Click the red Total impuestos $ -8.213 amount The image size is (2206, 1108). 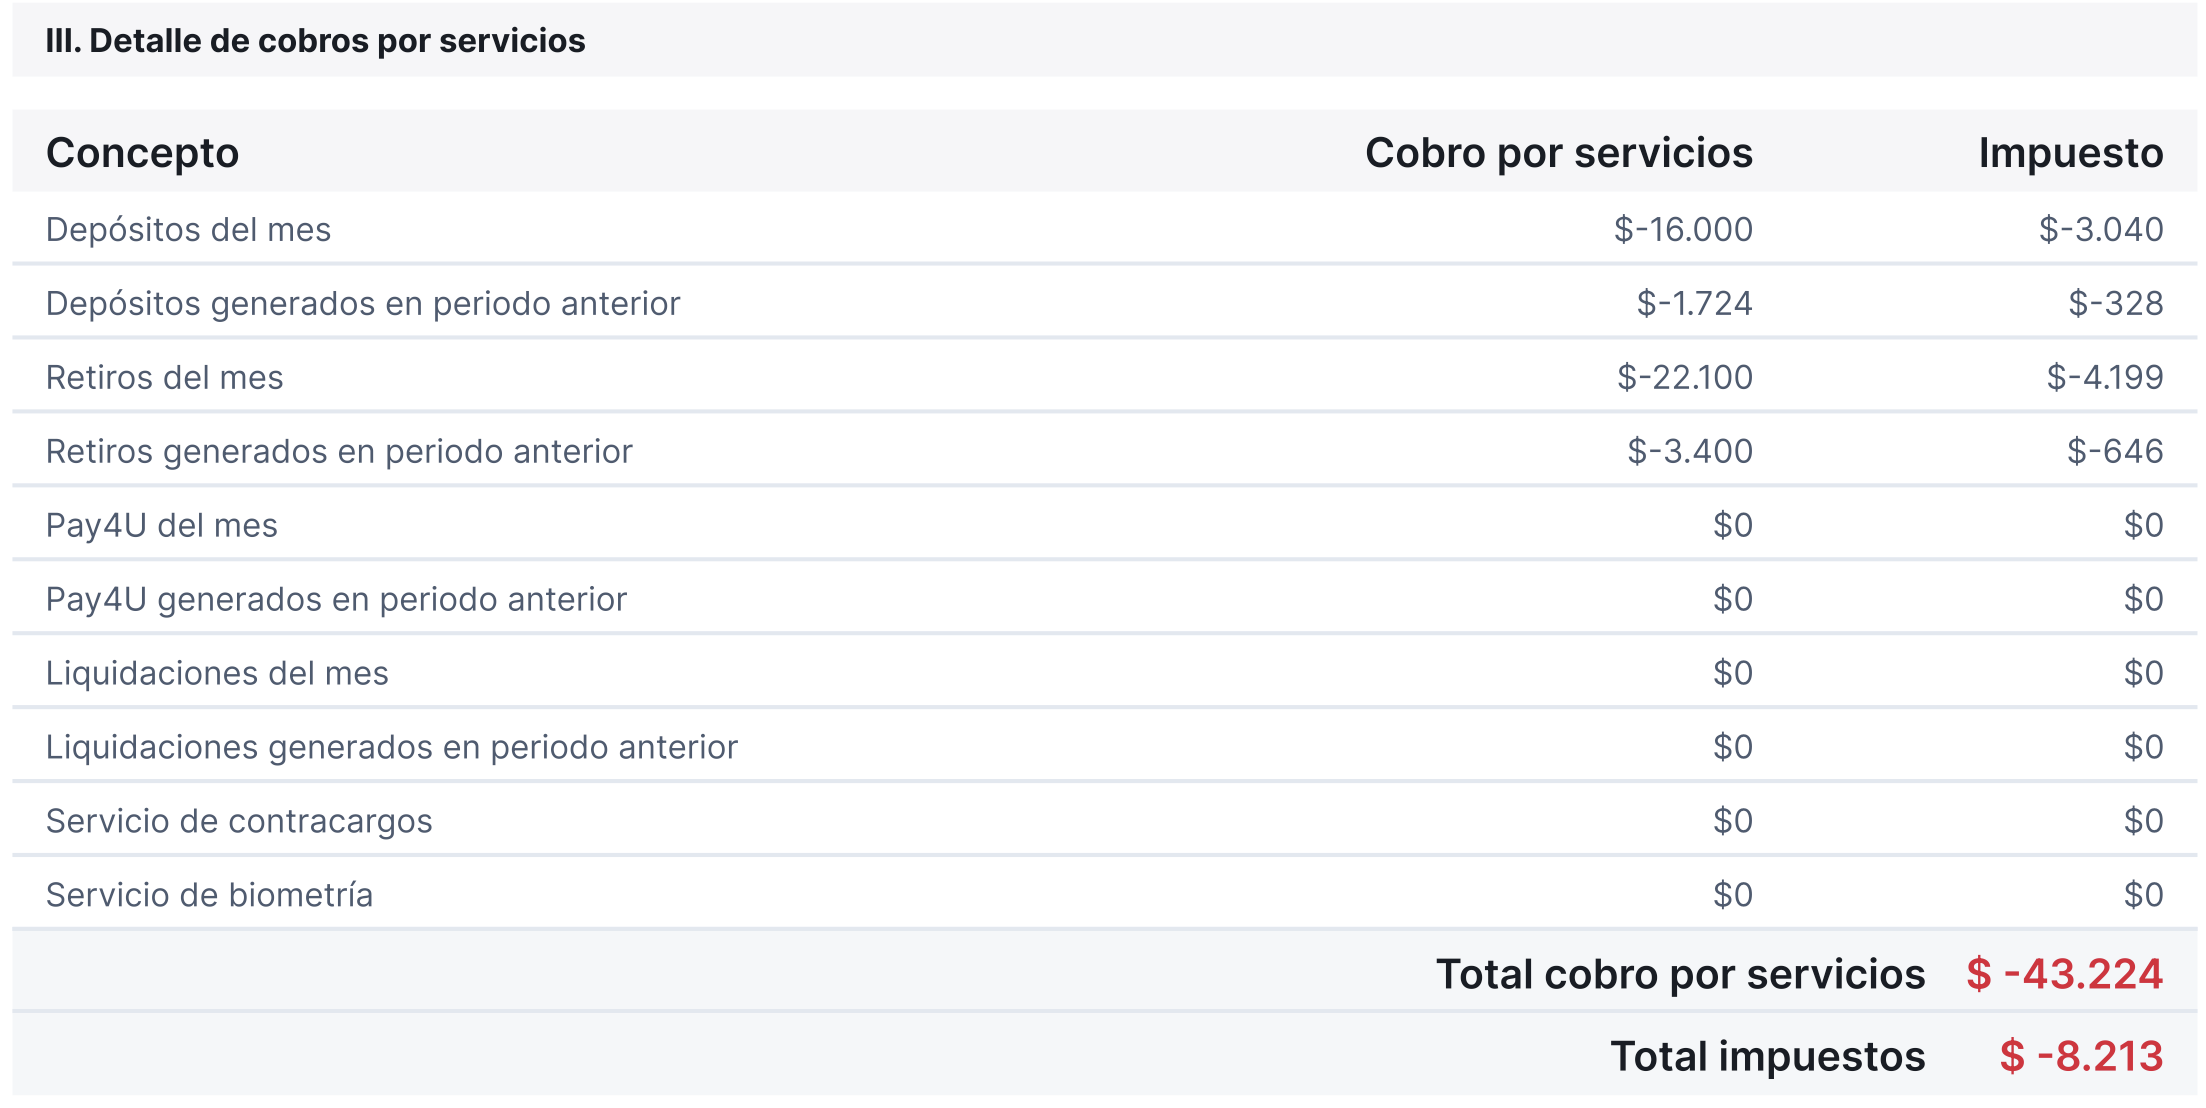[x=2082, y=1056]
